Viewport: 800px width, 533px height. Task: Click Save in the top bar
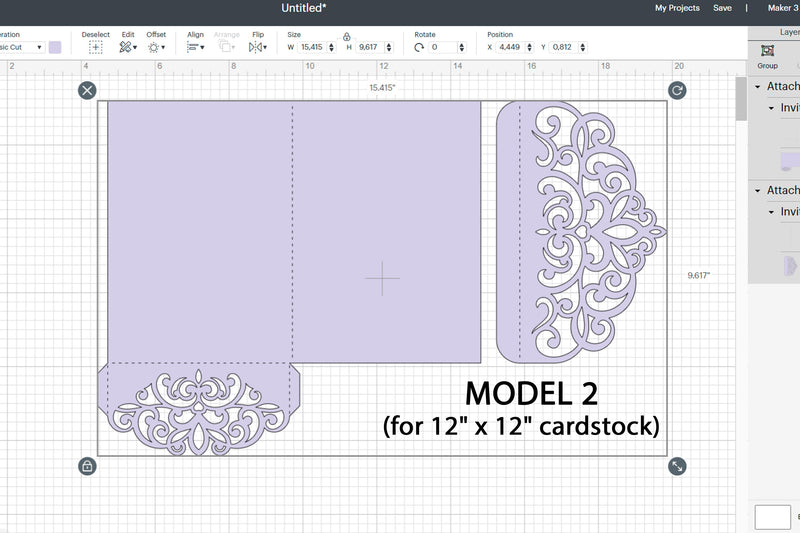[722, 8]
